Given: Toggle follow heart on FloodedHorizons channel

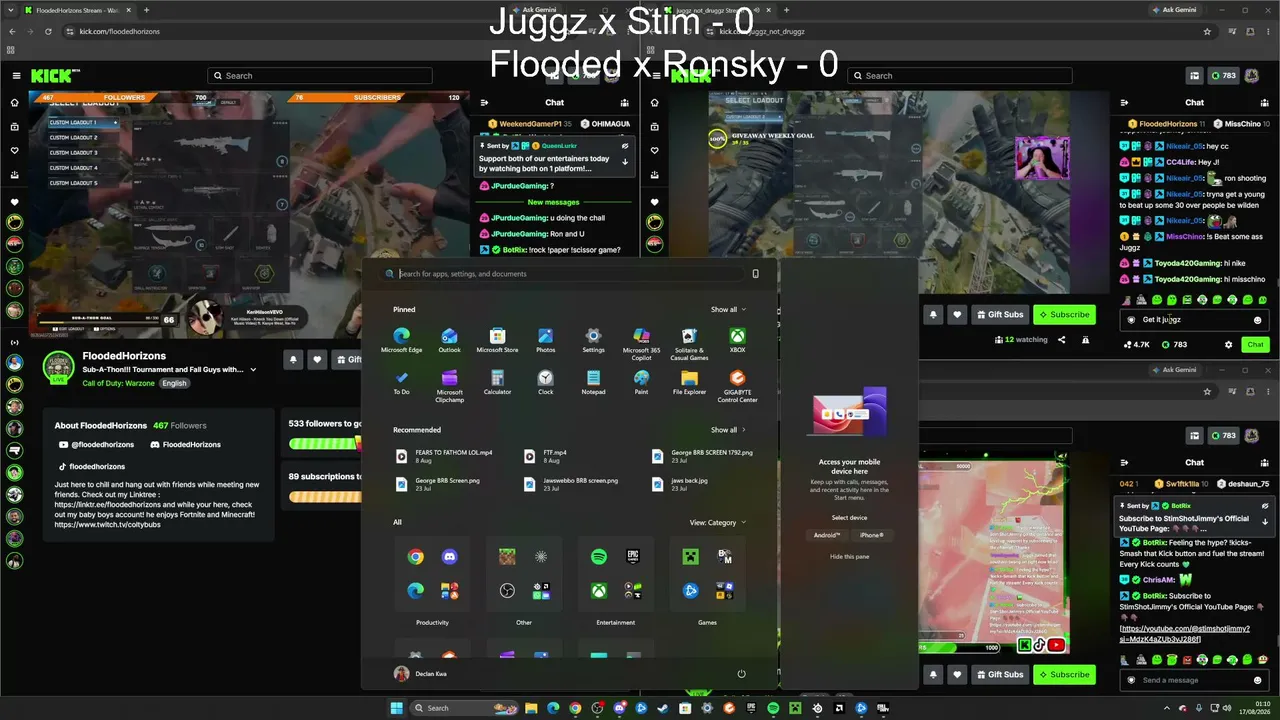Looking at the screenshot, I should [x=317, y=360].
